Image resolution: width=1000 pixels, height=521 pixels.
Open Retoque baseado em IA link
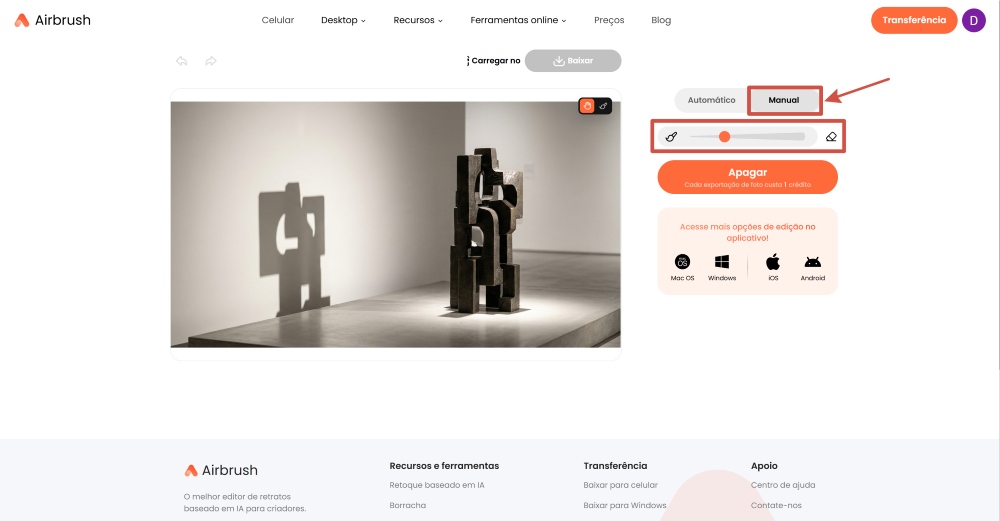click(437, 485)
